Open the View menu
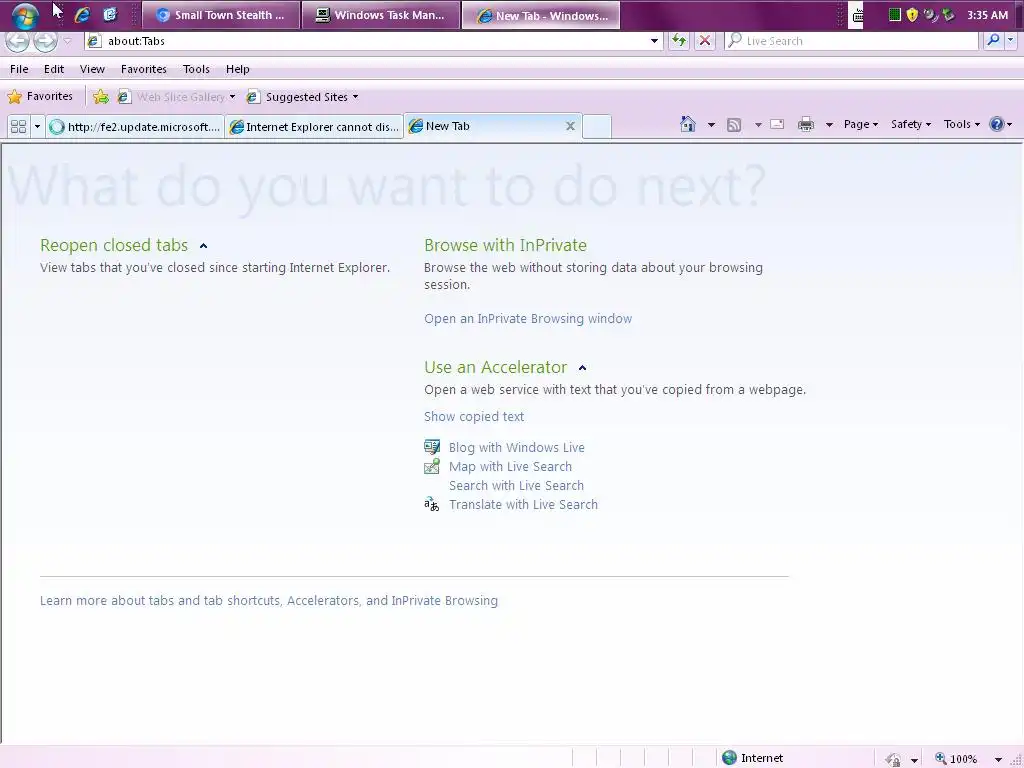 92,69
